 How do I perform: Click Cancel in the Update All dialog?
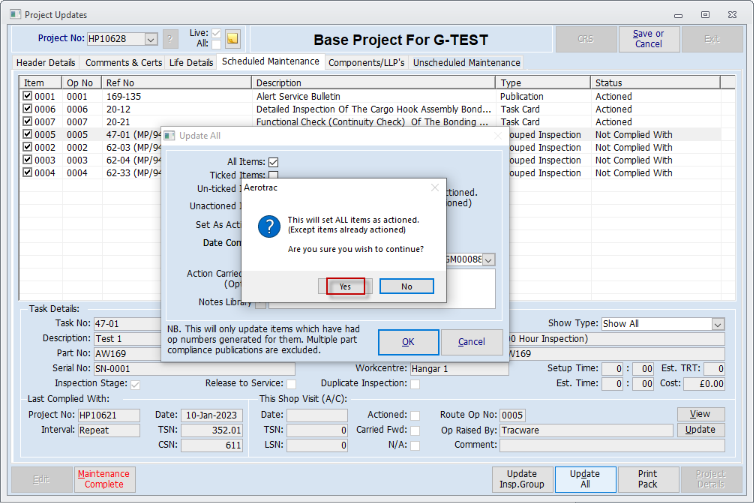point(472,342)
